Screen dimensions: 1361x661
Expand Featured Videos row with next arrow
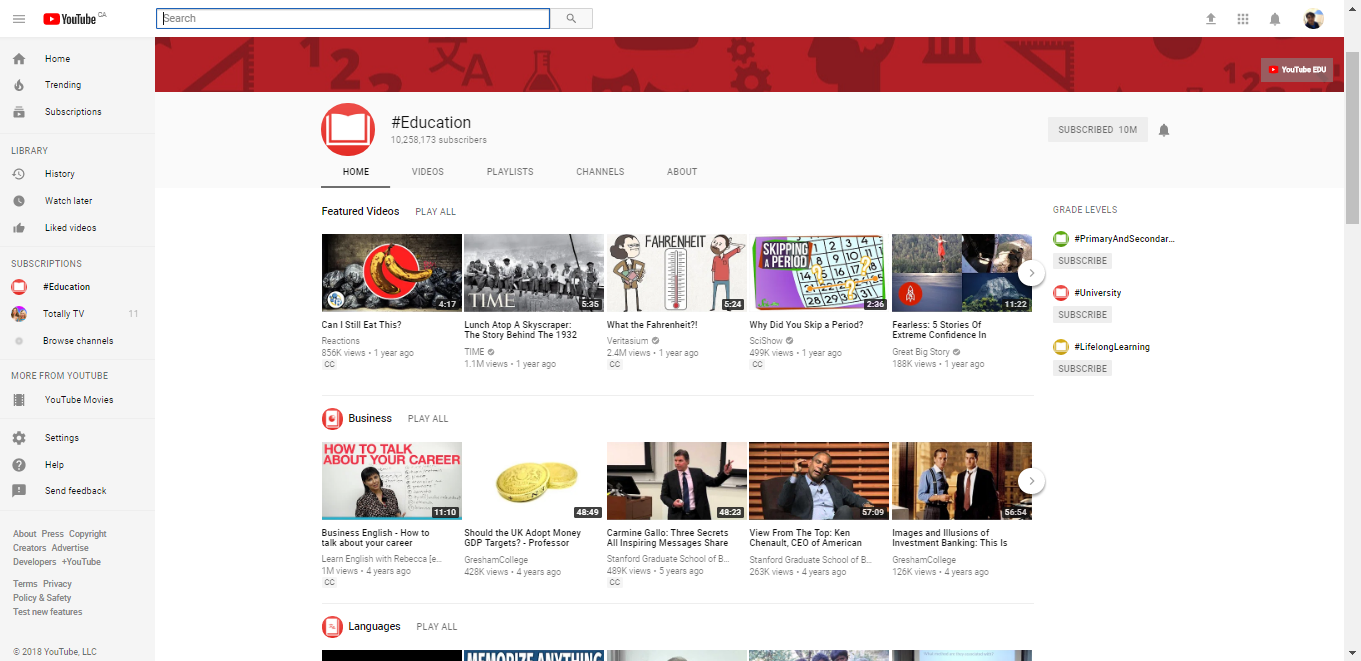tap(1032, 273)
